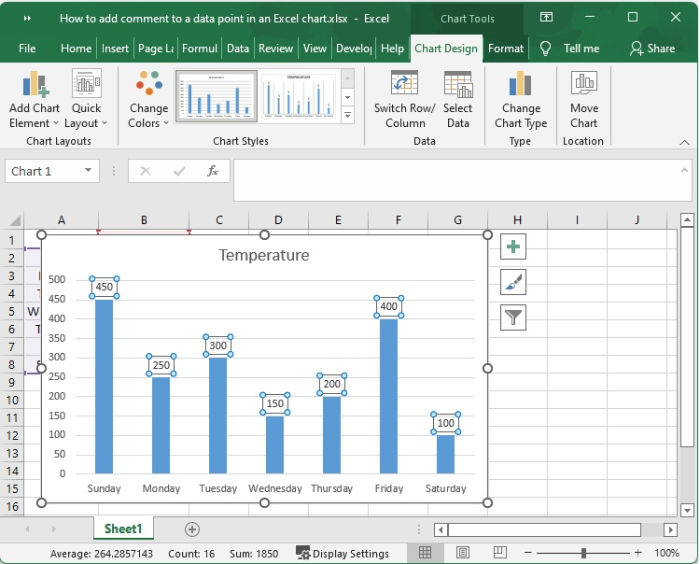Click vertical scrollbar down arrow
Screen dimensions: 700x564
[687, 510]
